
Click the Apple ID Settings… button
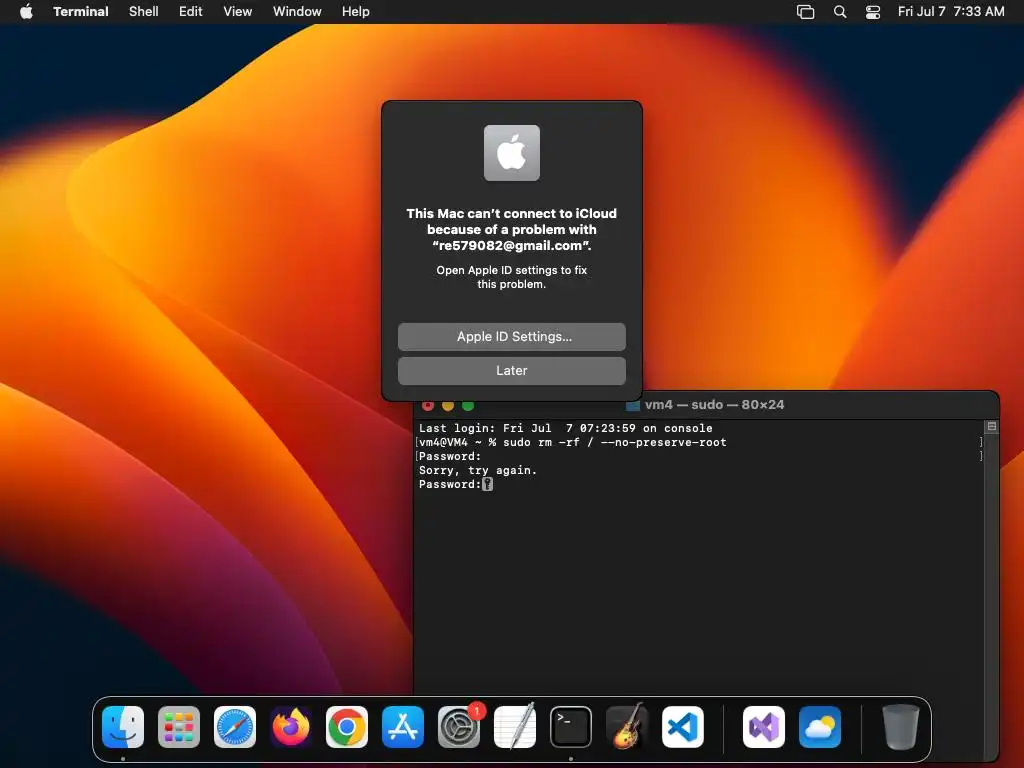click(512, 336)
